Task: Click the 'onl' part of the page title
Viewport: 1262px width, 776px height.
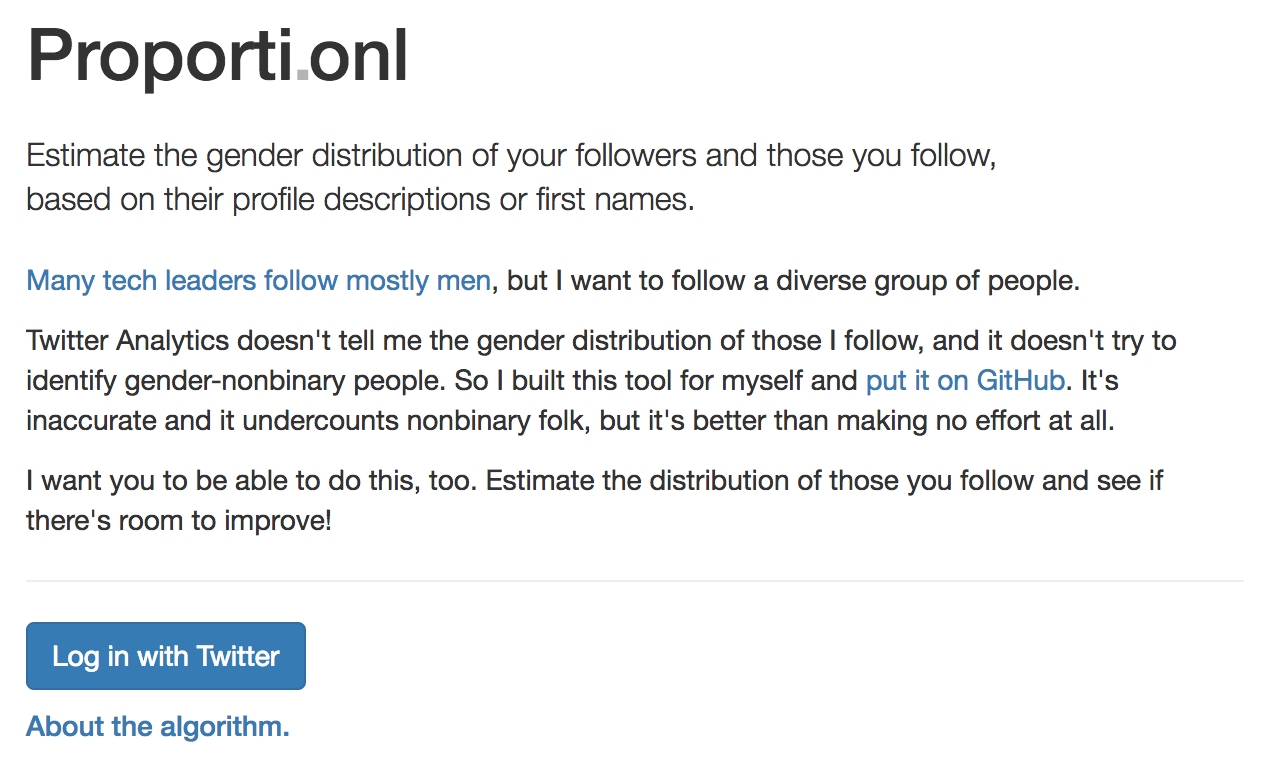Action: 358,55
